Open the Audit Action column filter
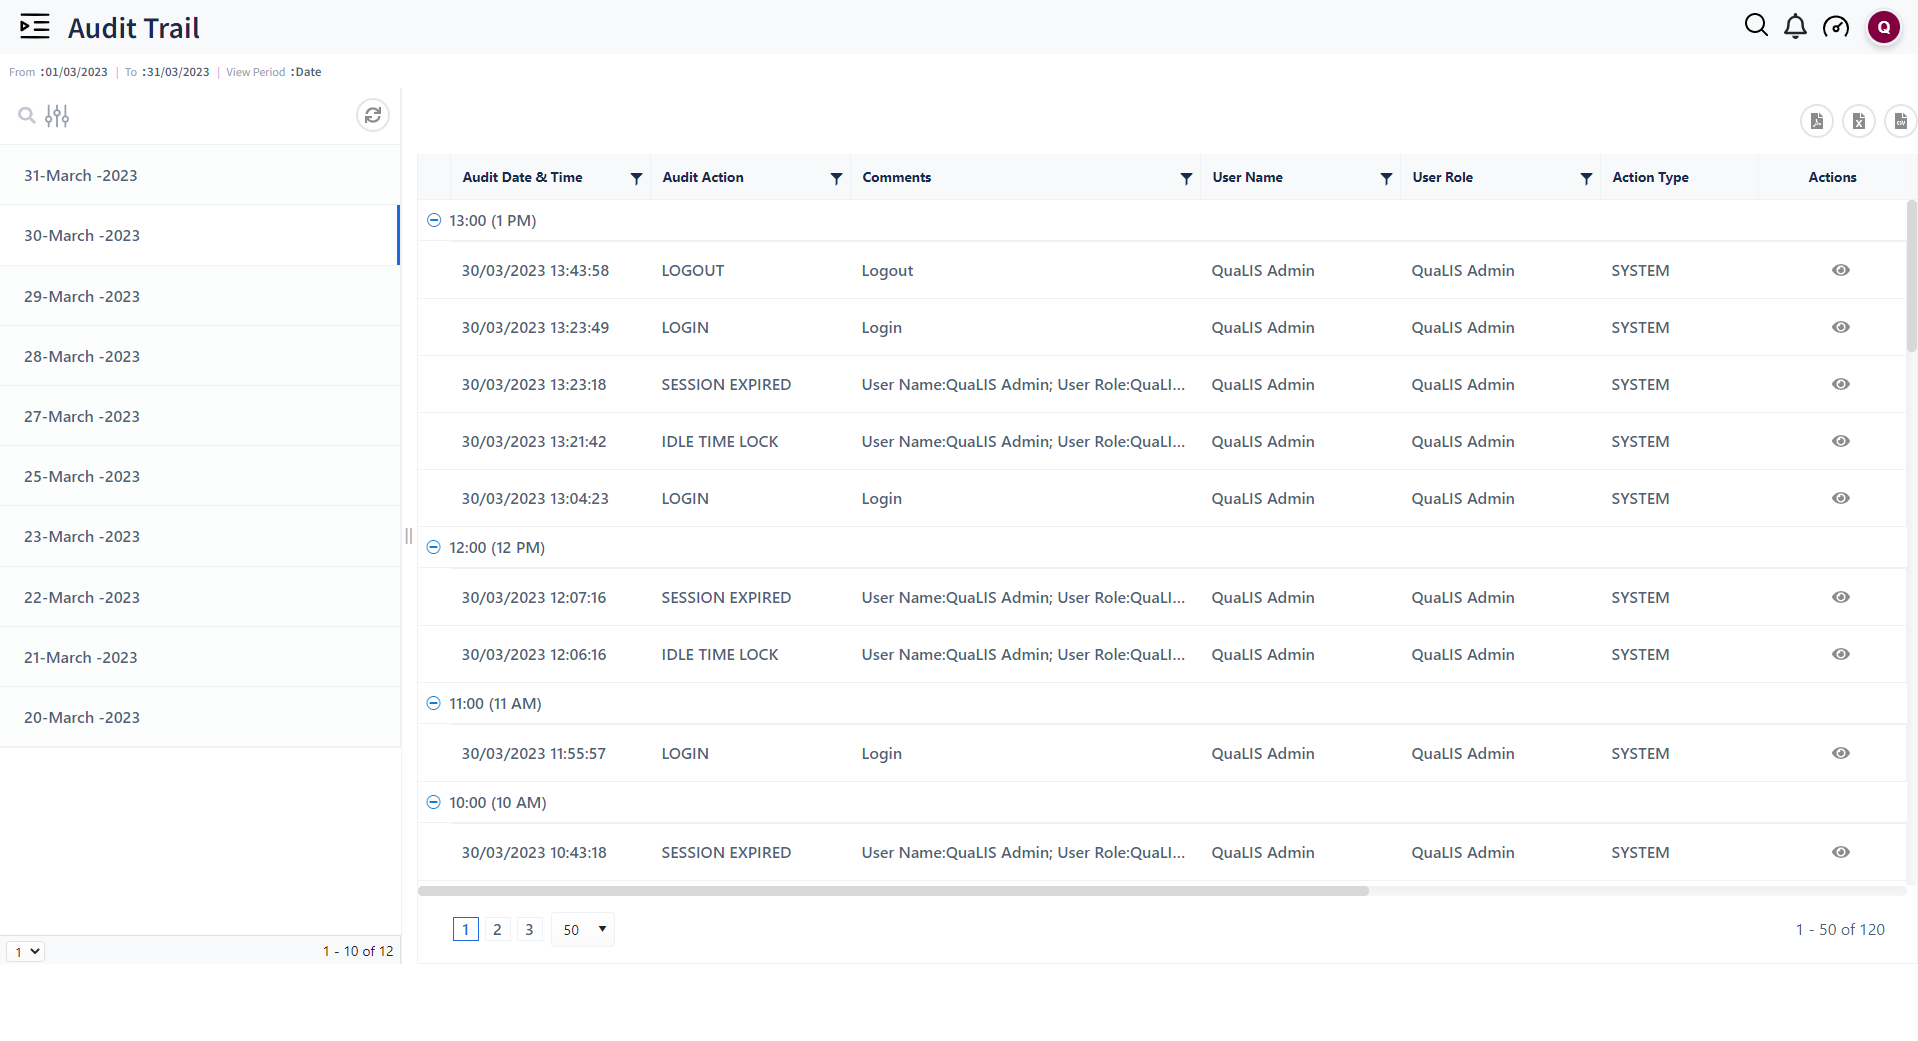 click(836, 178)
